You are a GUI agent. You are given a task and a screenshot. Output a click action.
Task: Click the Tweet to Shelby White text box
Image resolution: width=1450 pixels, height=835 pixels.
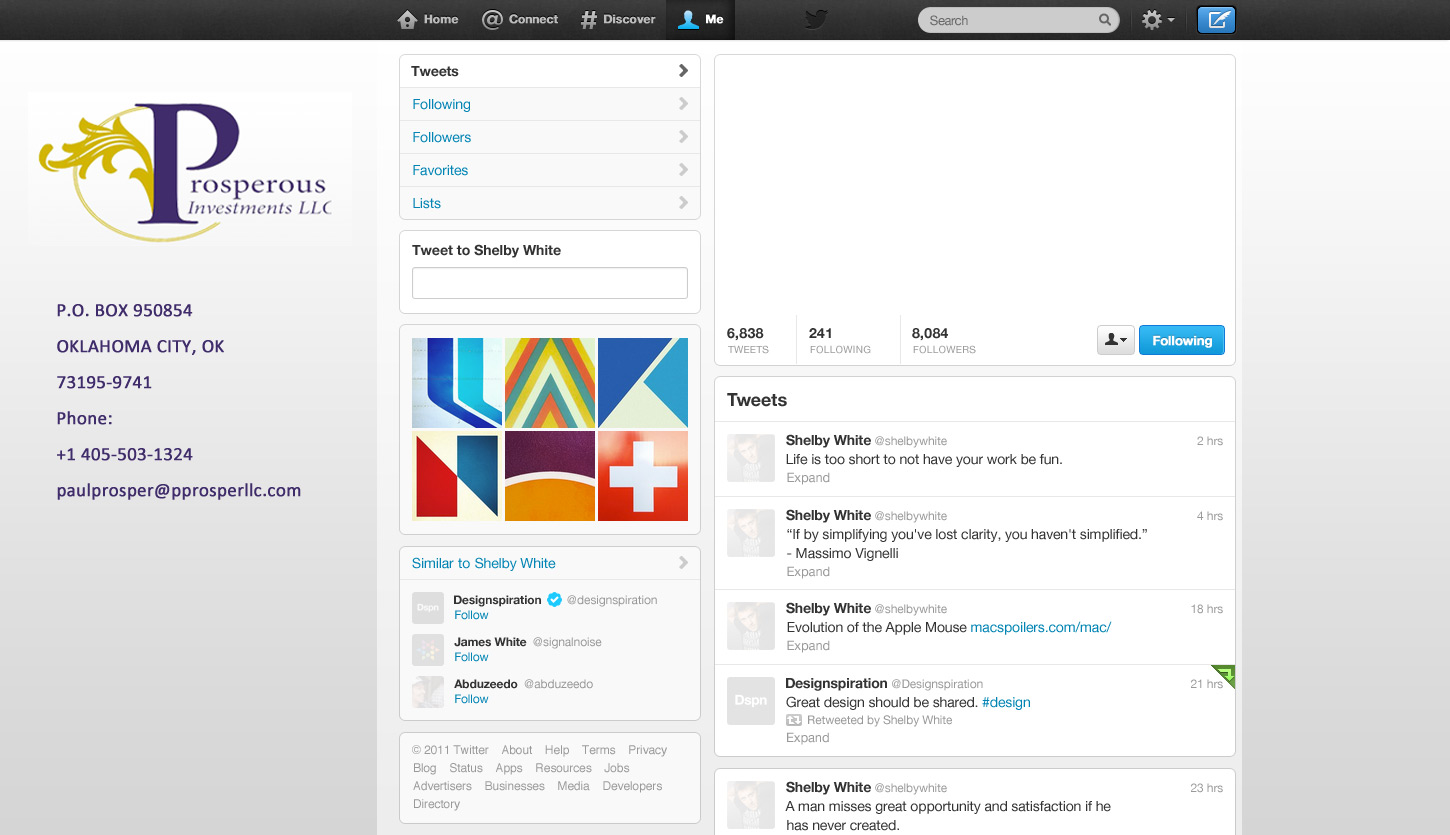coord(550,283)
